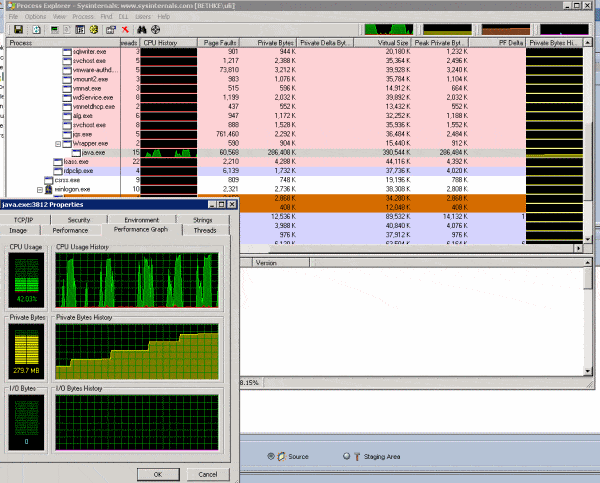The height and width of the screenshot is (483, 600).
Task: Collapse the winlogon.exe tree node
Action: pos(40,190)
